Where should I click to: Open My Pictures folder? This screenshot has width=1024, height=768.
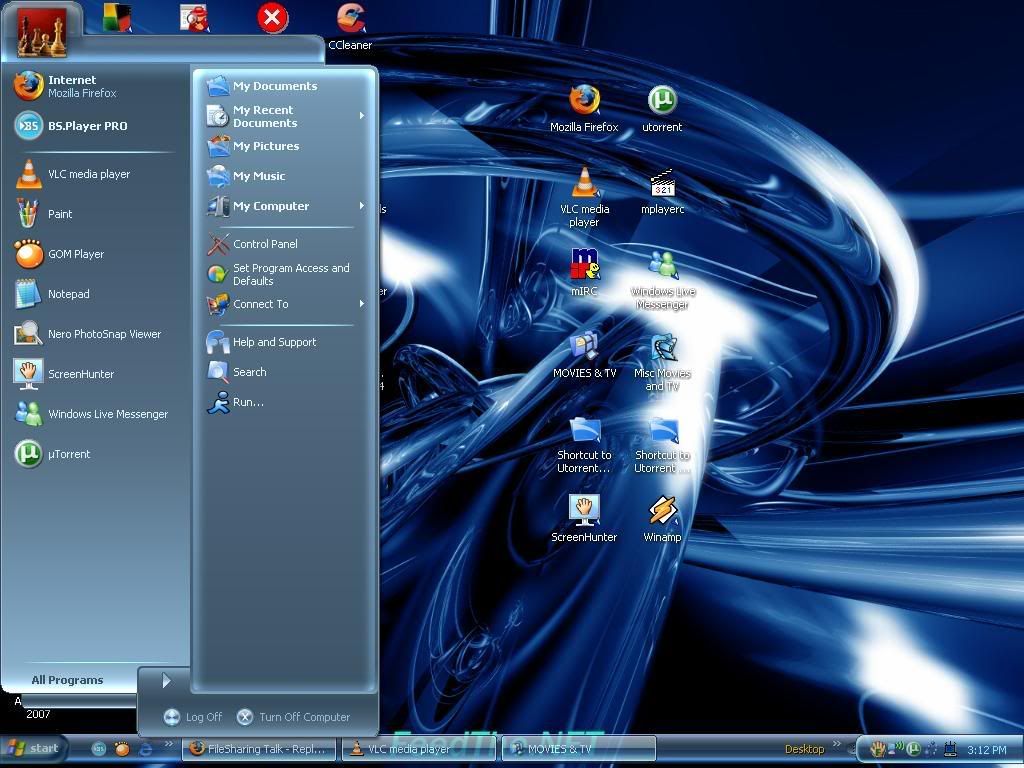(285, 146)
